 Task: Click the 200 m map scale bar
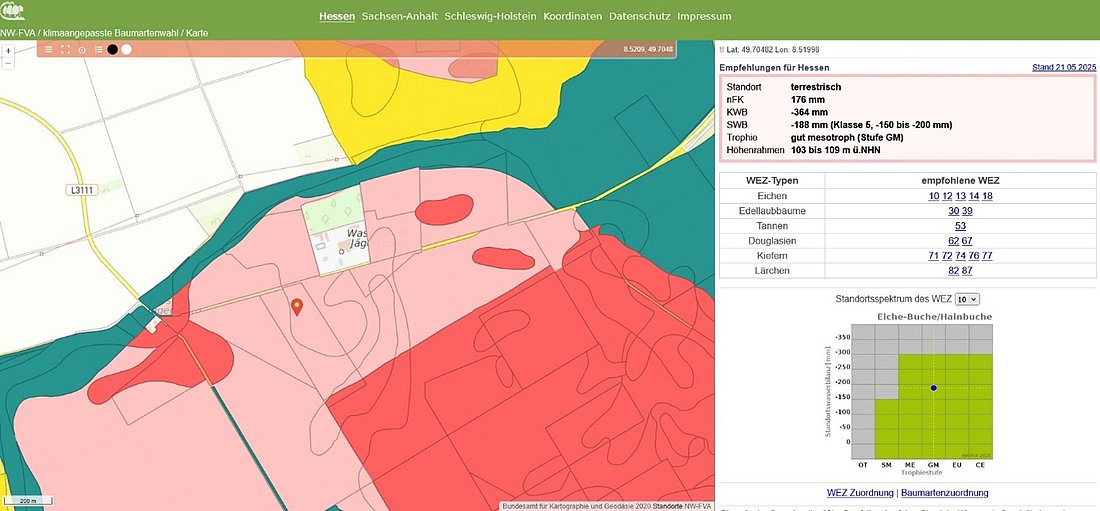point(27,501)
